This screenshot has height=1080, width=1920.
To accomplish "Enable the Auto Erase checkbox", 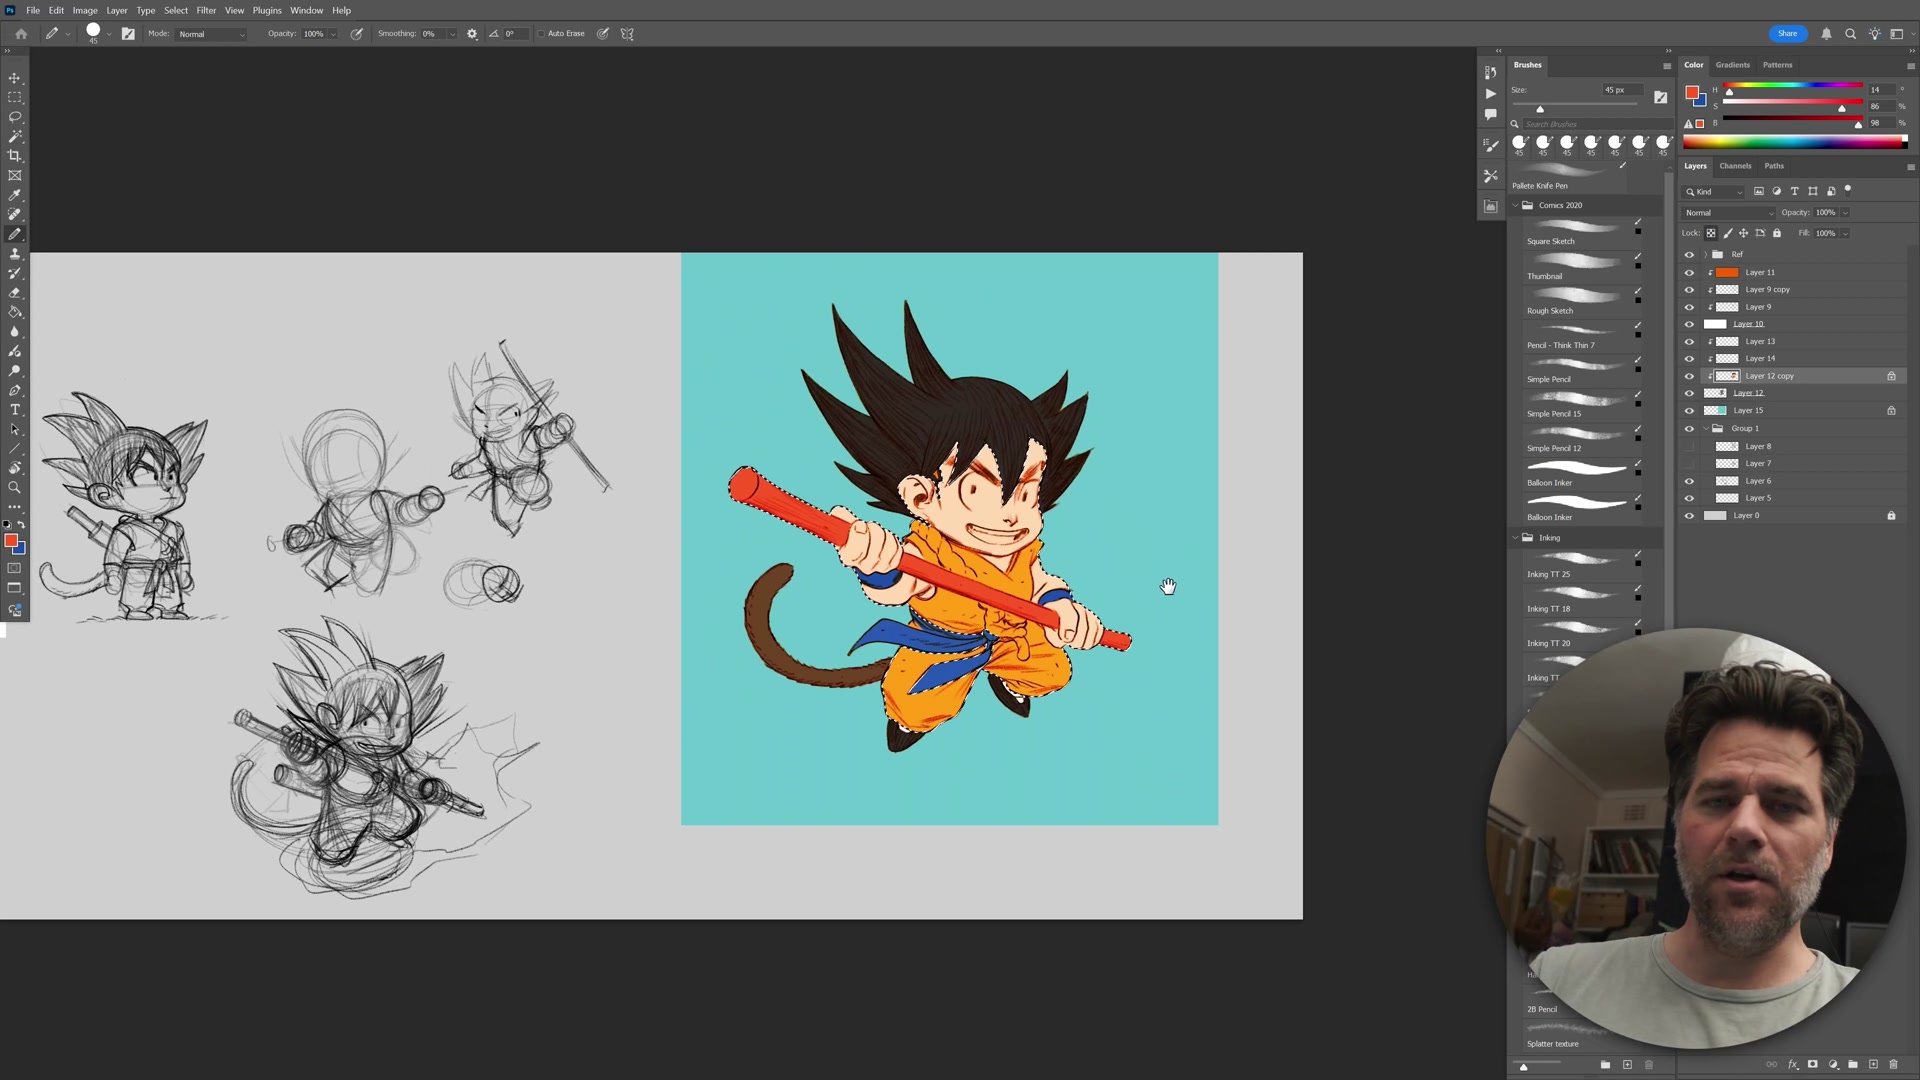I will 541,34.
